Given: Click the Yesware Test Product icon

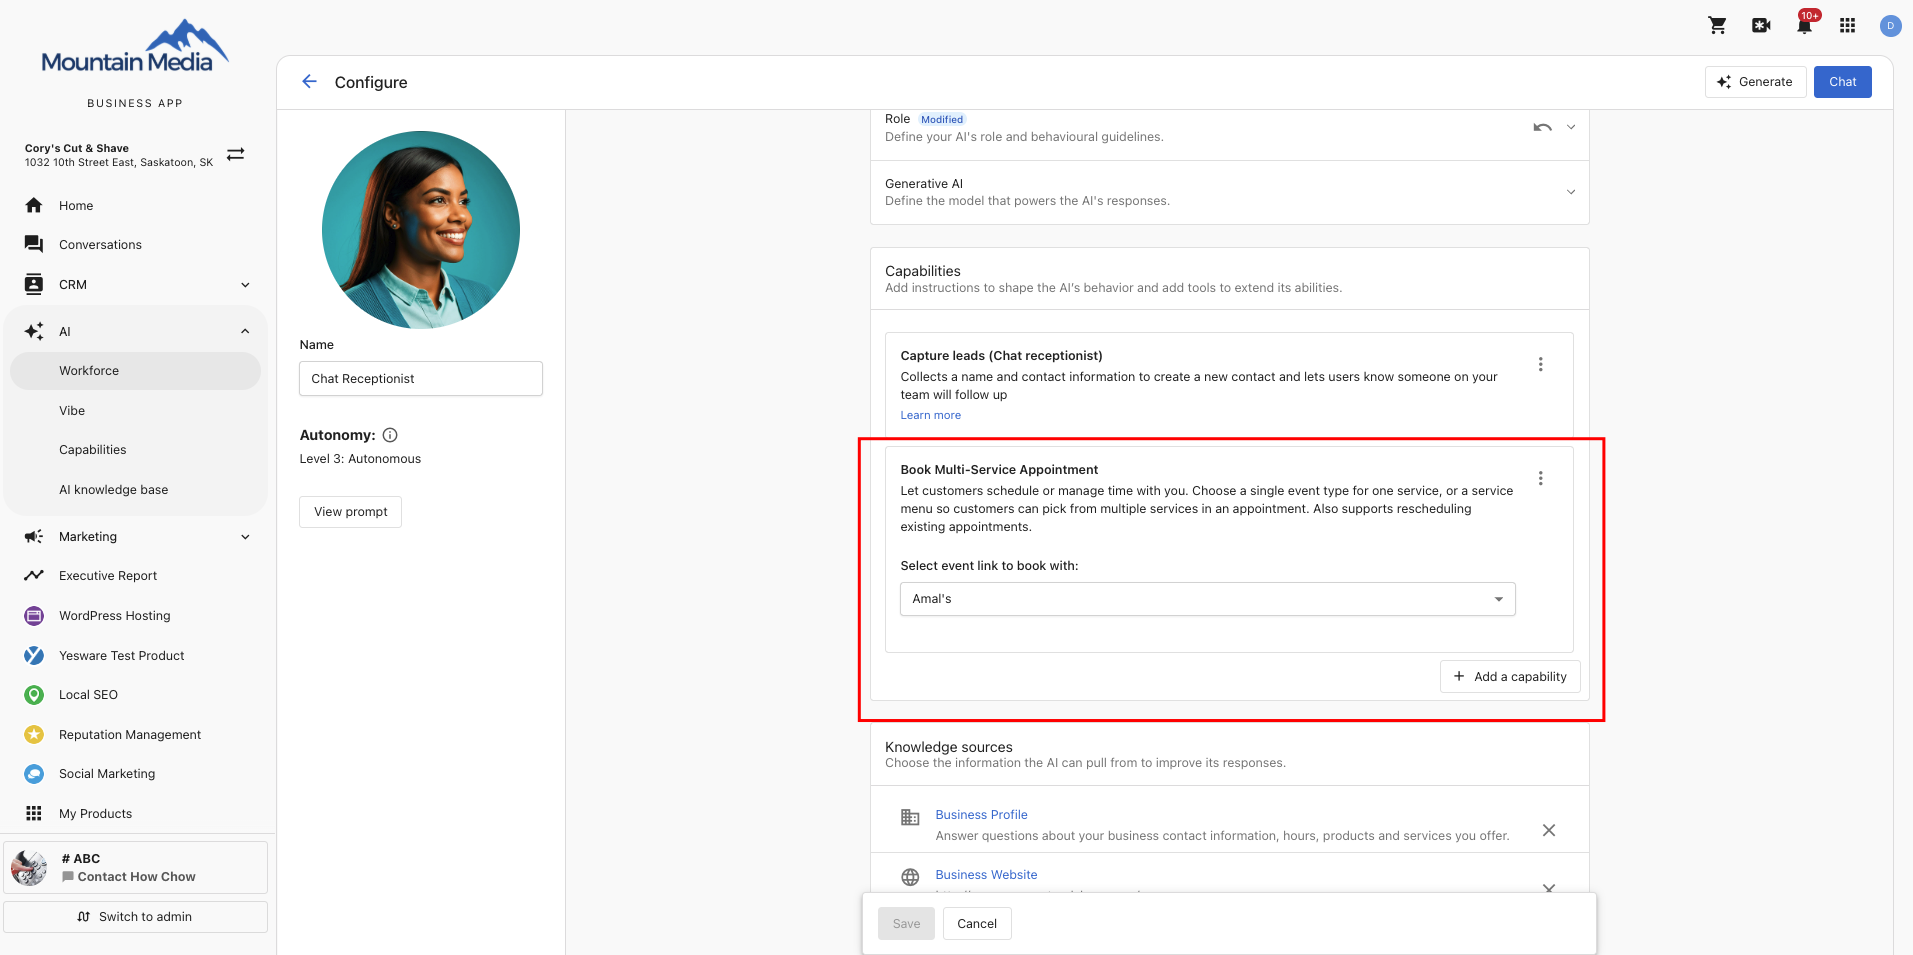Looking at the screenshot, I should [x=34, y=655].
